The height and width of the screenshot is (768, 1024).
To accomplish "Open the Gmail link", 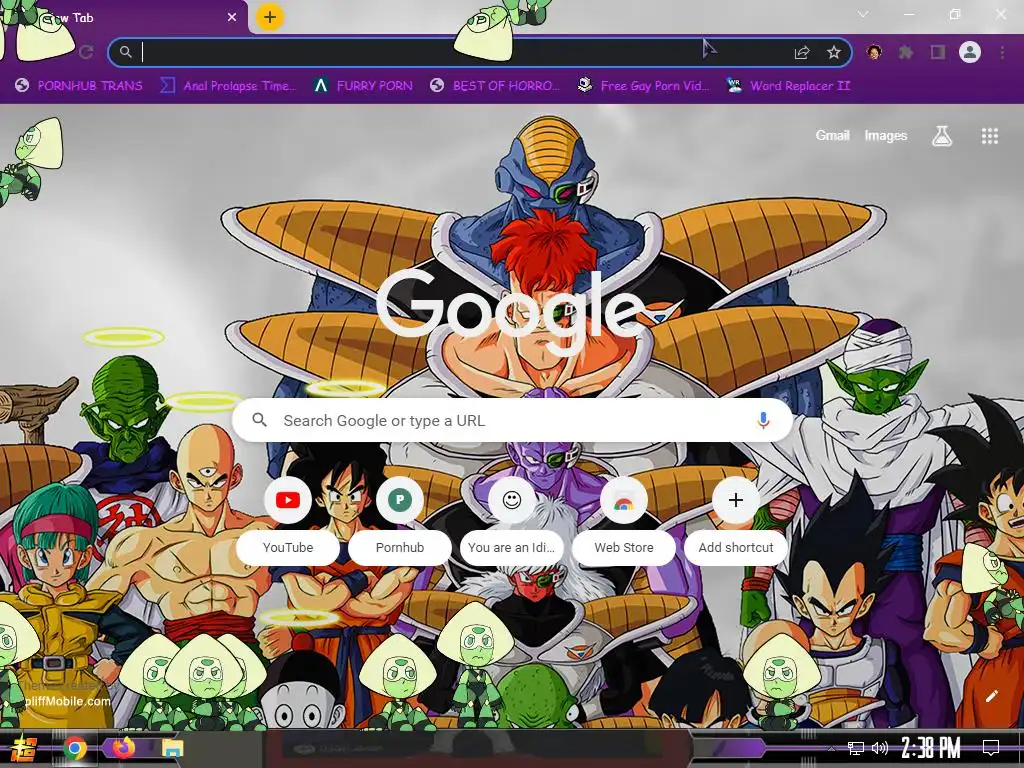I will coord(832,135).
